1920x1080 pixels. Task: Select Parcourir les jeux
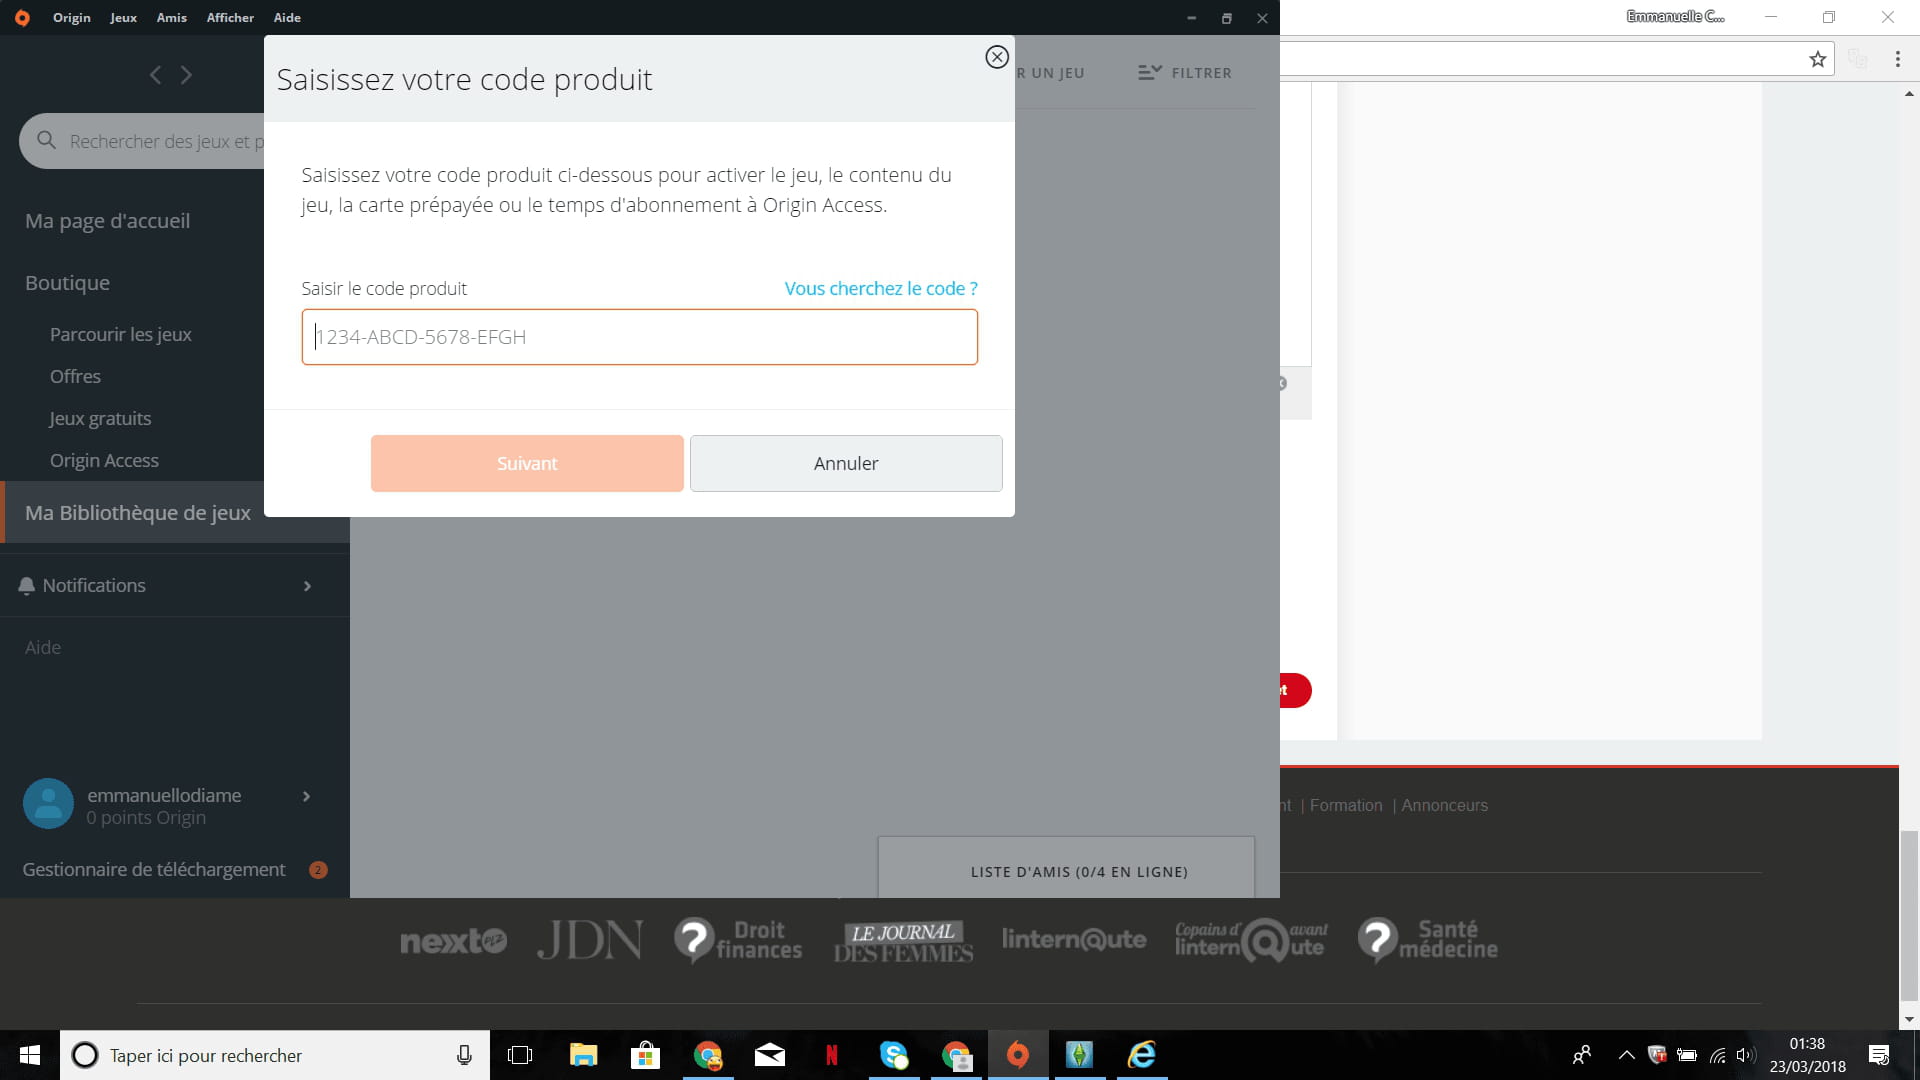tap(120, 334)
